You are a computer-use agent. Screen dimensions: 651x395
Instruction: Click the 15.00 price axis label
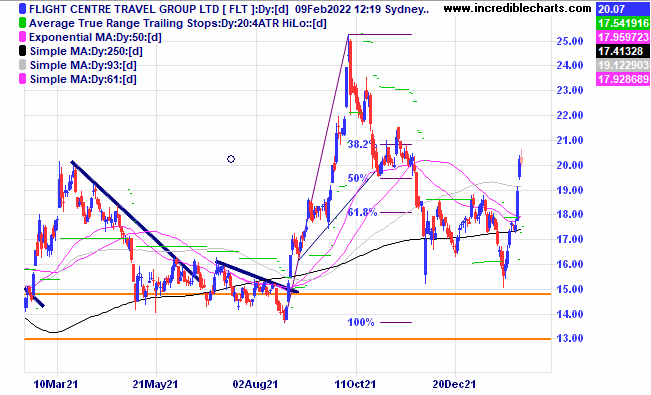(570, 289)
